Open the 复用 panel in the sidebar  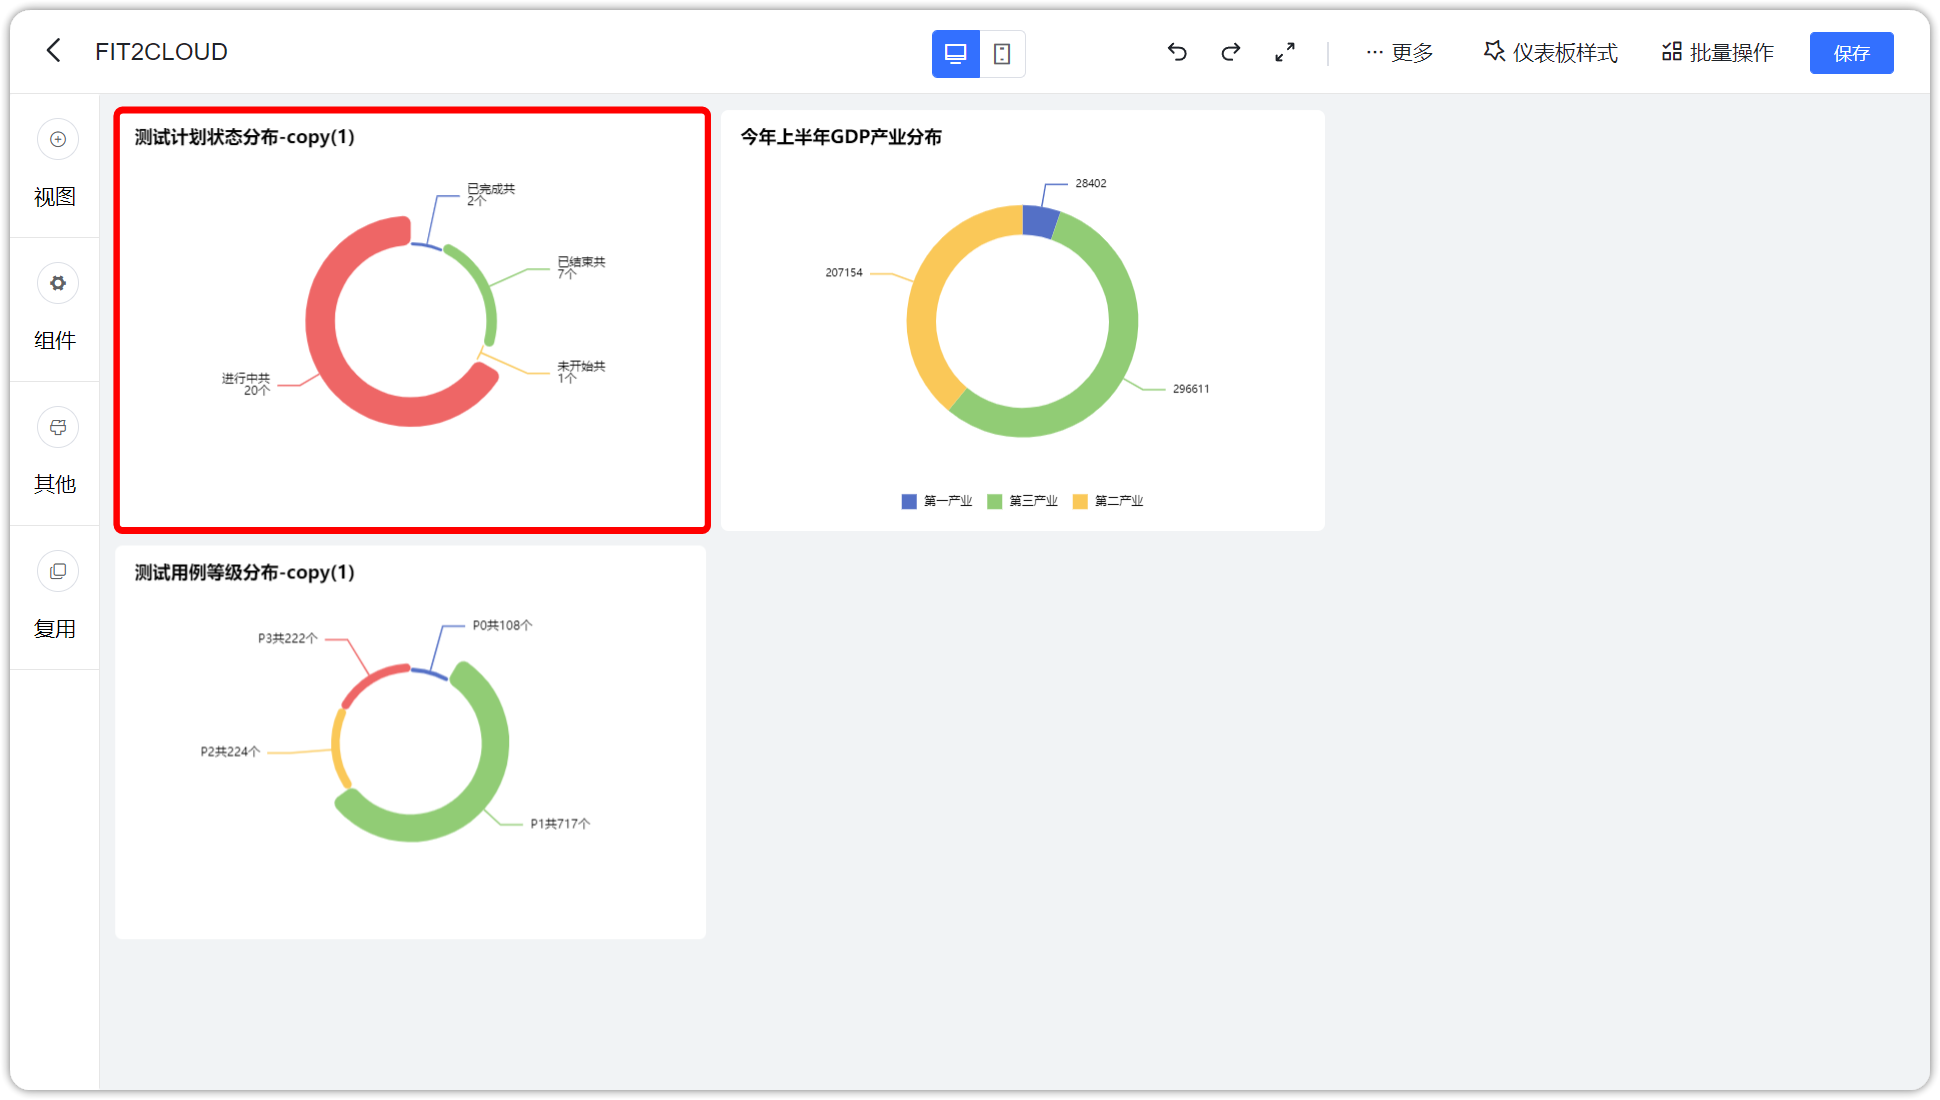click(x=56, y=600)
